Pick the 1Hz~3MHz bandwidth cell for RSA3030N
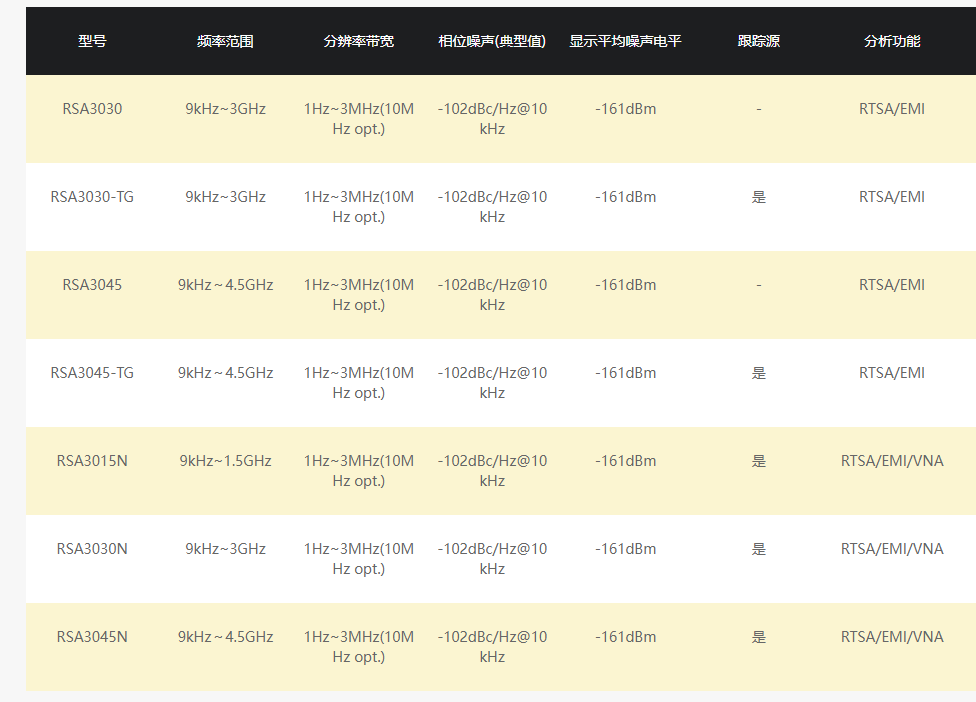Image resolution: width=976 pixels, height=702 pixels. tap(359, 559)
